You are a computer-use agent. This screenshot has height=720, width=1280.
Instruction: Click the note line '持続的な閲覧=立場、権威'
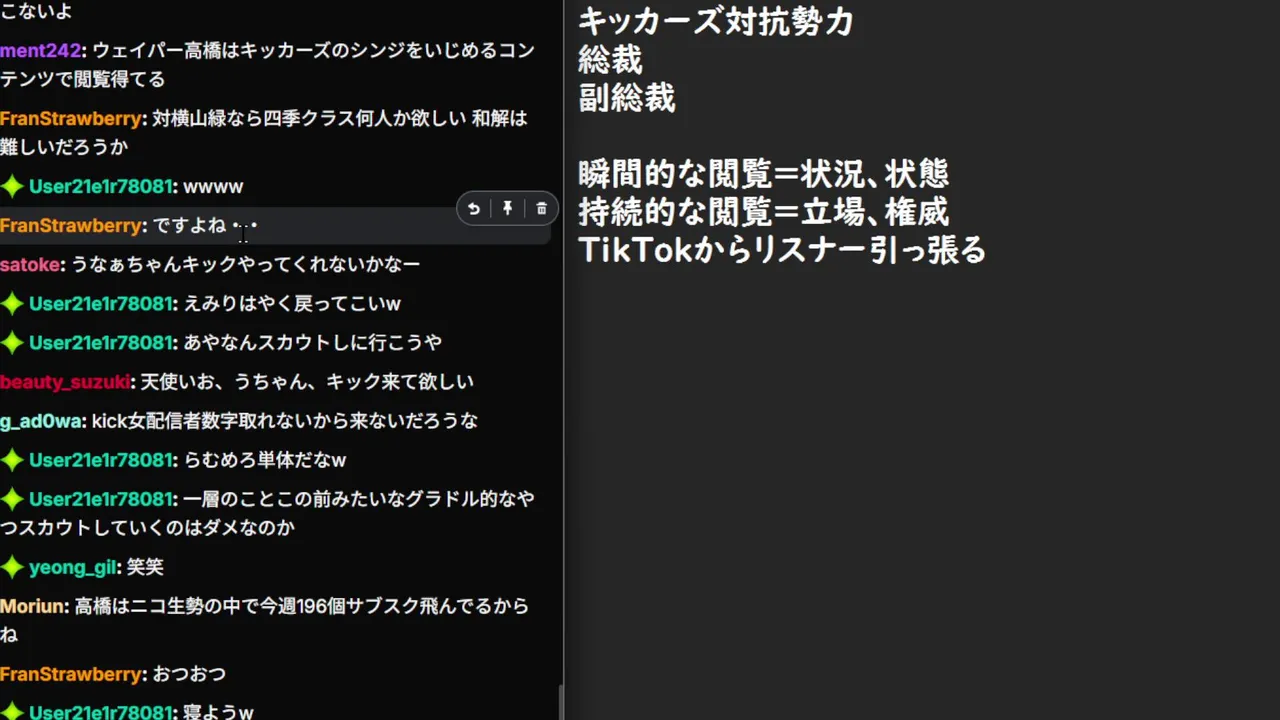tap(763, 212)
